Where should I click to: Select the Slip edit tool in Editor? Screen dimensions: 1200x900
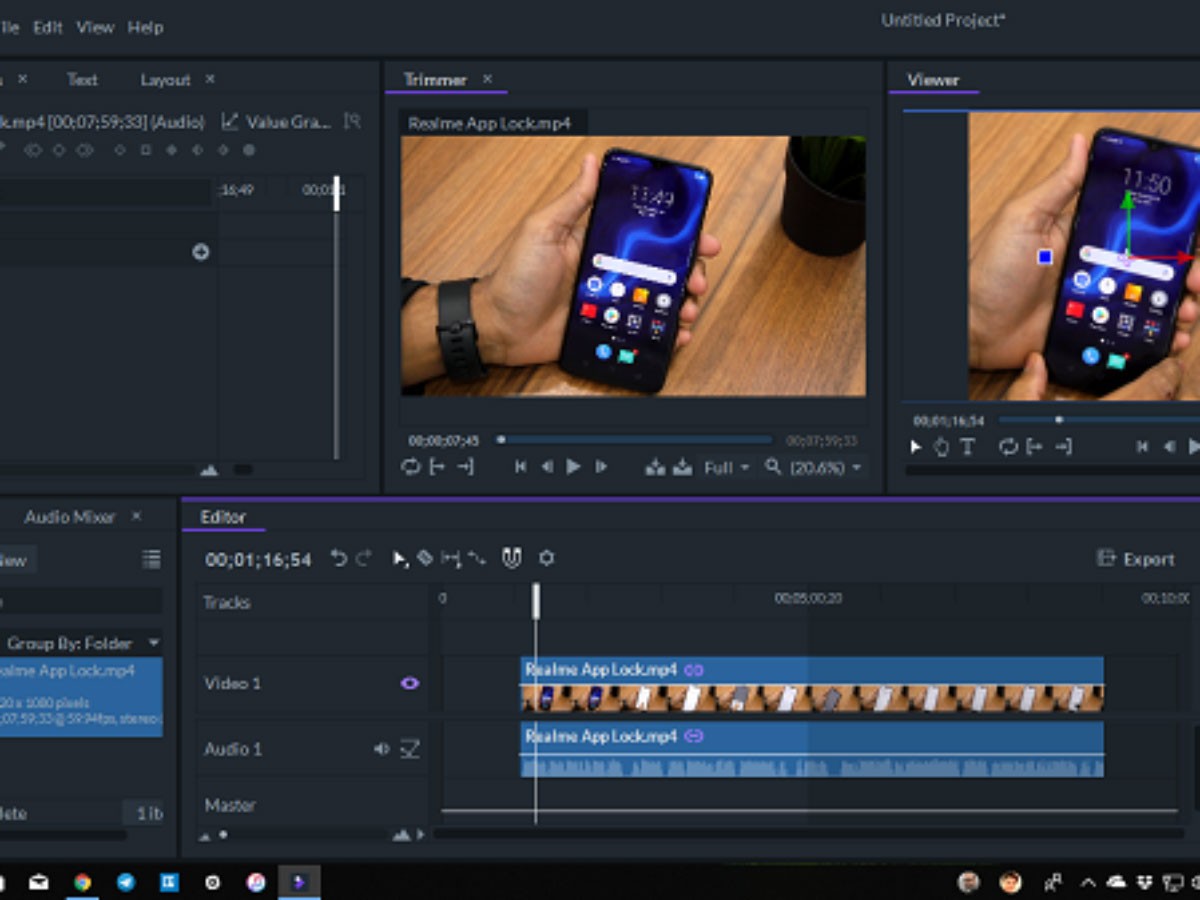[451, 559]
